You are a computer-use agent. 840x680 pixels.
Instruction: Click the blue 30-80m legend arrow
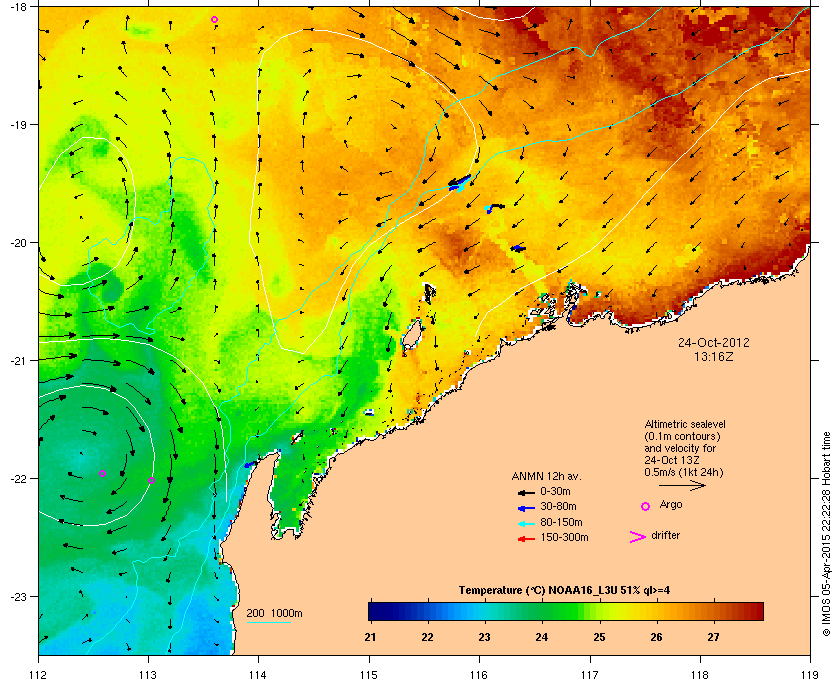526,508
